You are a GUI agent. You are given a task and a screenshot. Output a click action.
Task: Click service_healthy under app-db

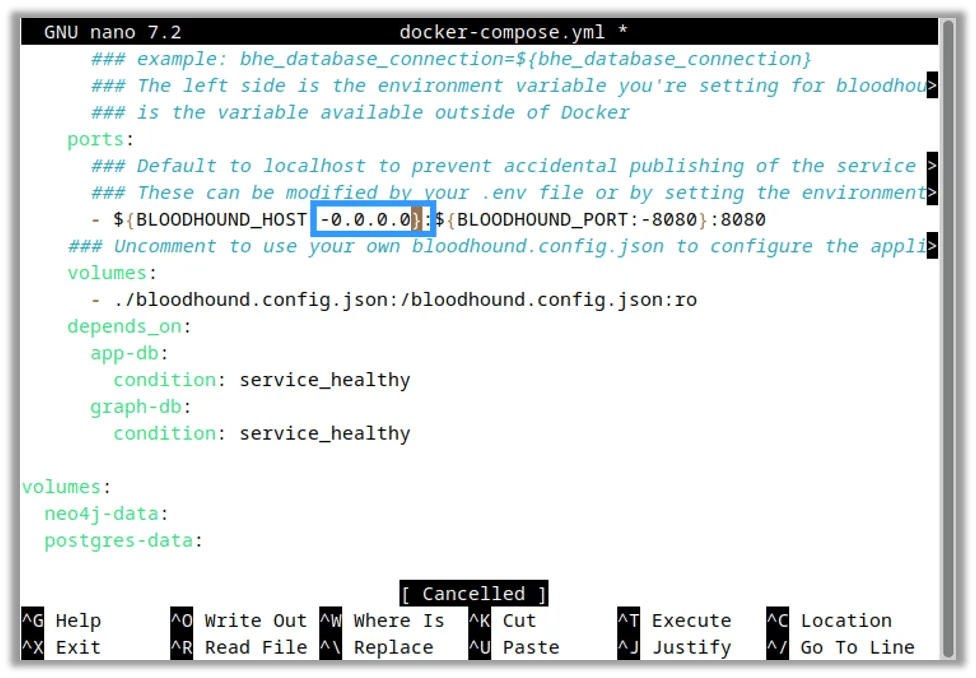point(325,380)
